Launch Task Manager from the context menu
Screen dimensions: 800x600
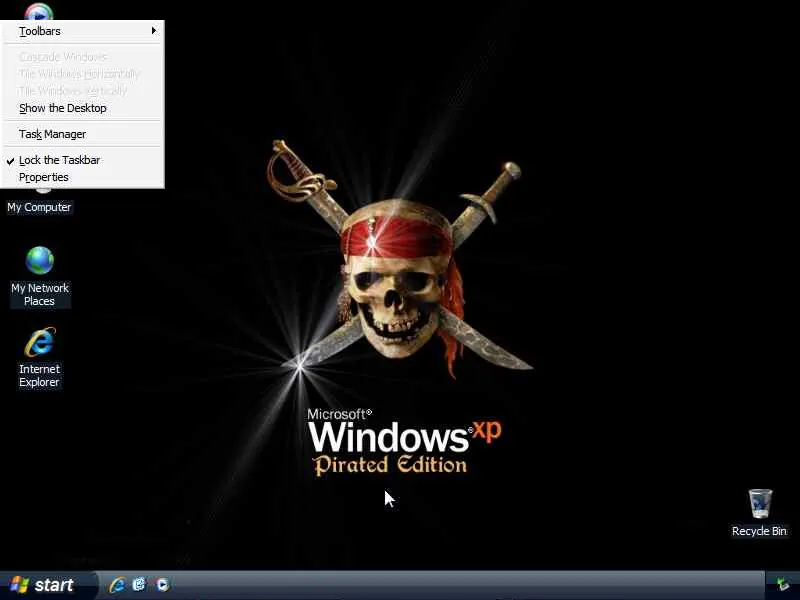(x=83, y=134)
